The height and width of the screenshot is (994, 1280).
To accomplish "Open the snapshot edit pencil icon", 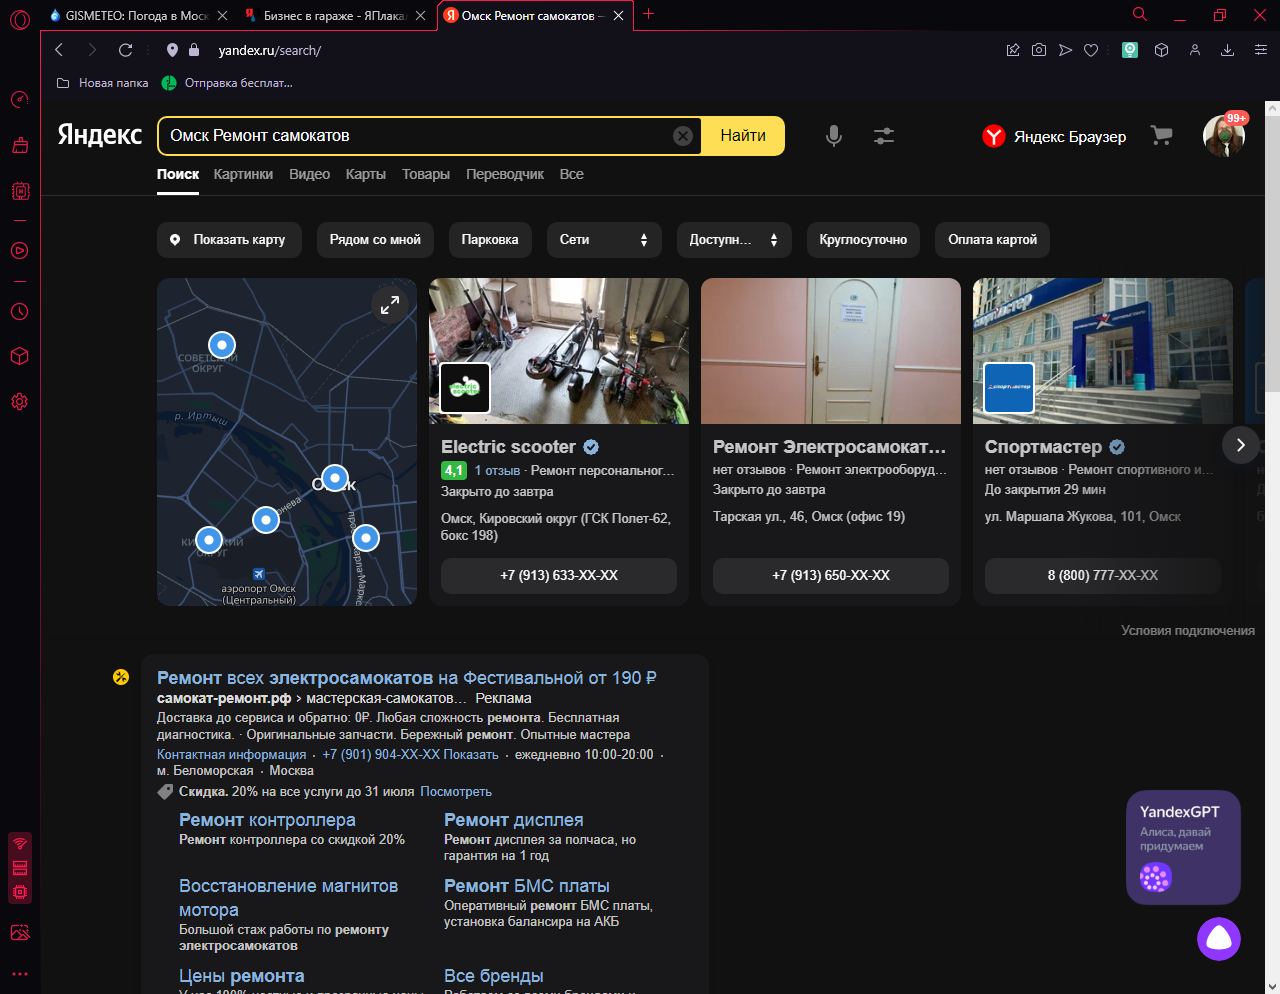I will pyautogui.click(x=1013, y=50).
